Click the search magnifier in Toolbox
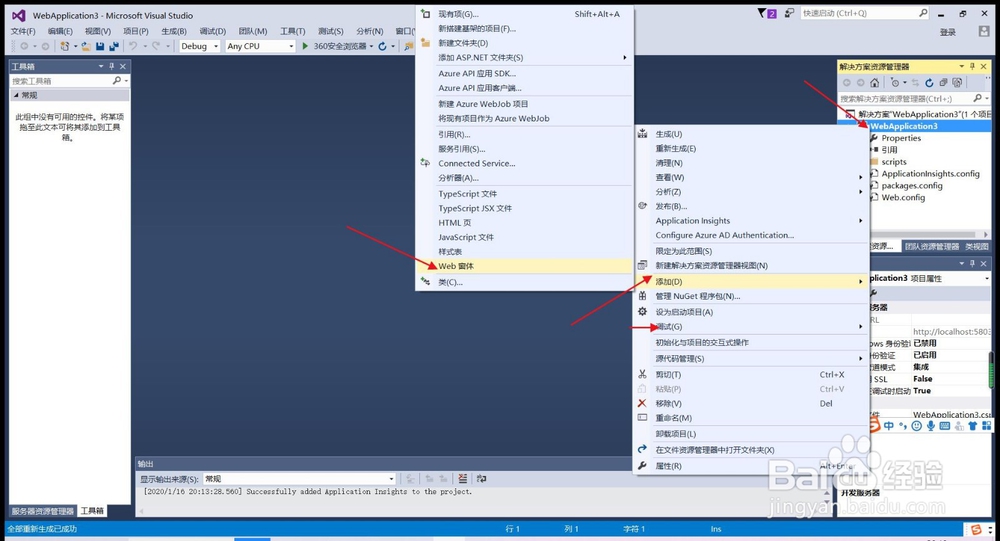Viewport: 1000px width, 541px height. (x=117, y=80)
